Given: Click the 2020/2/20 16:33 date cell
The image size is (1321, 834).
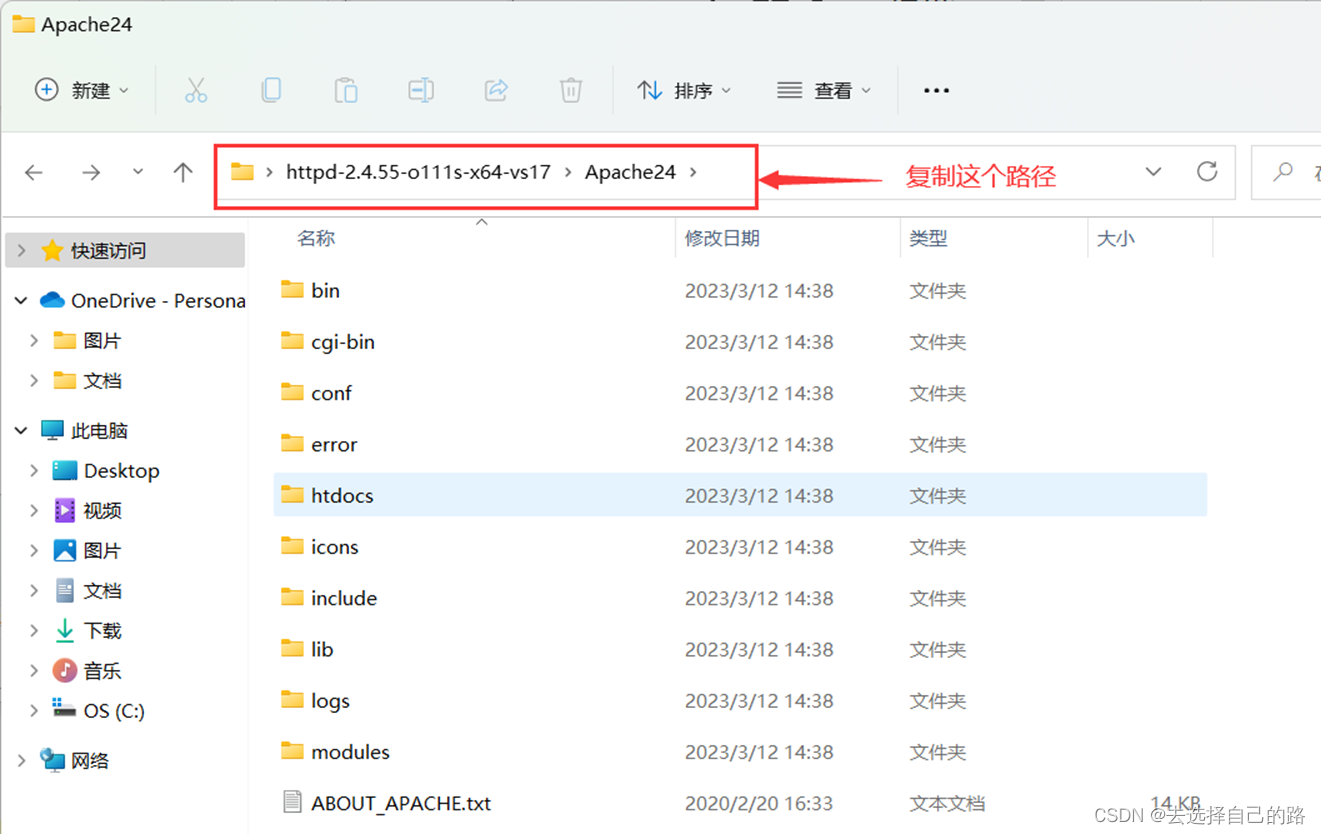Looking at the screenshot, I should (758, 803).
